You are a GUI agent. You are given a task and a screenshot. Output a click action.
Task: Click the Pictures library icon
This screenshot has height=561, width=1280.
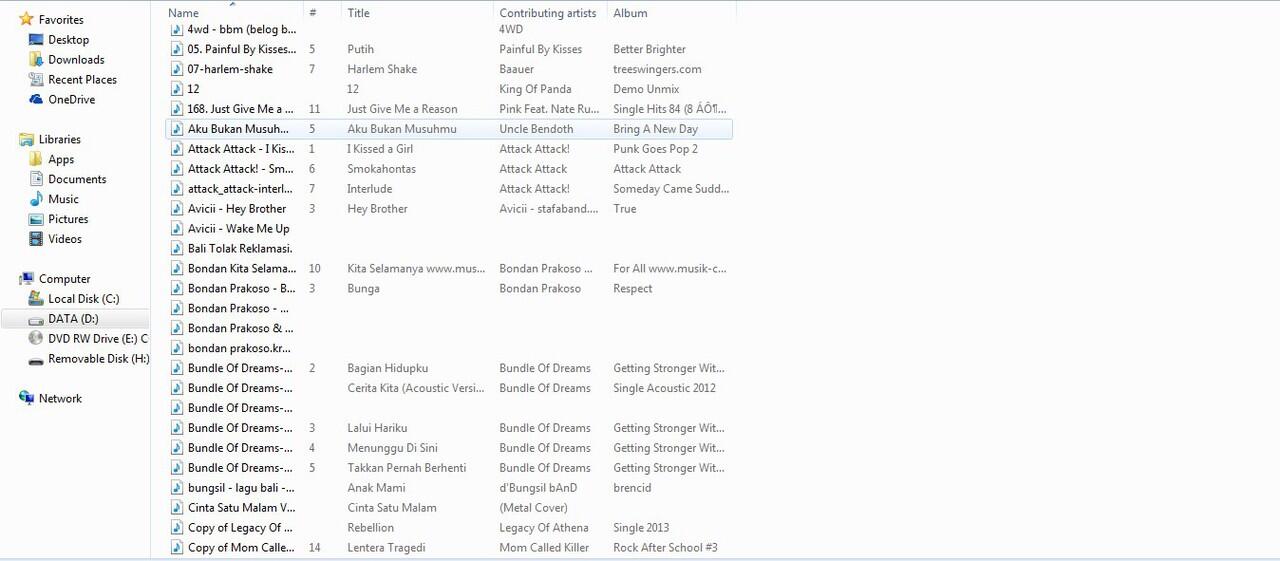(36, 219)
